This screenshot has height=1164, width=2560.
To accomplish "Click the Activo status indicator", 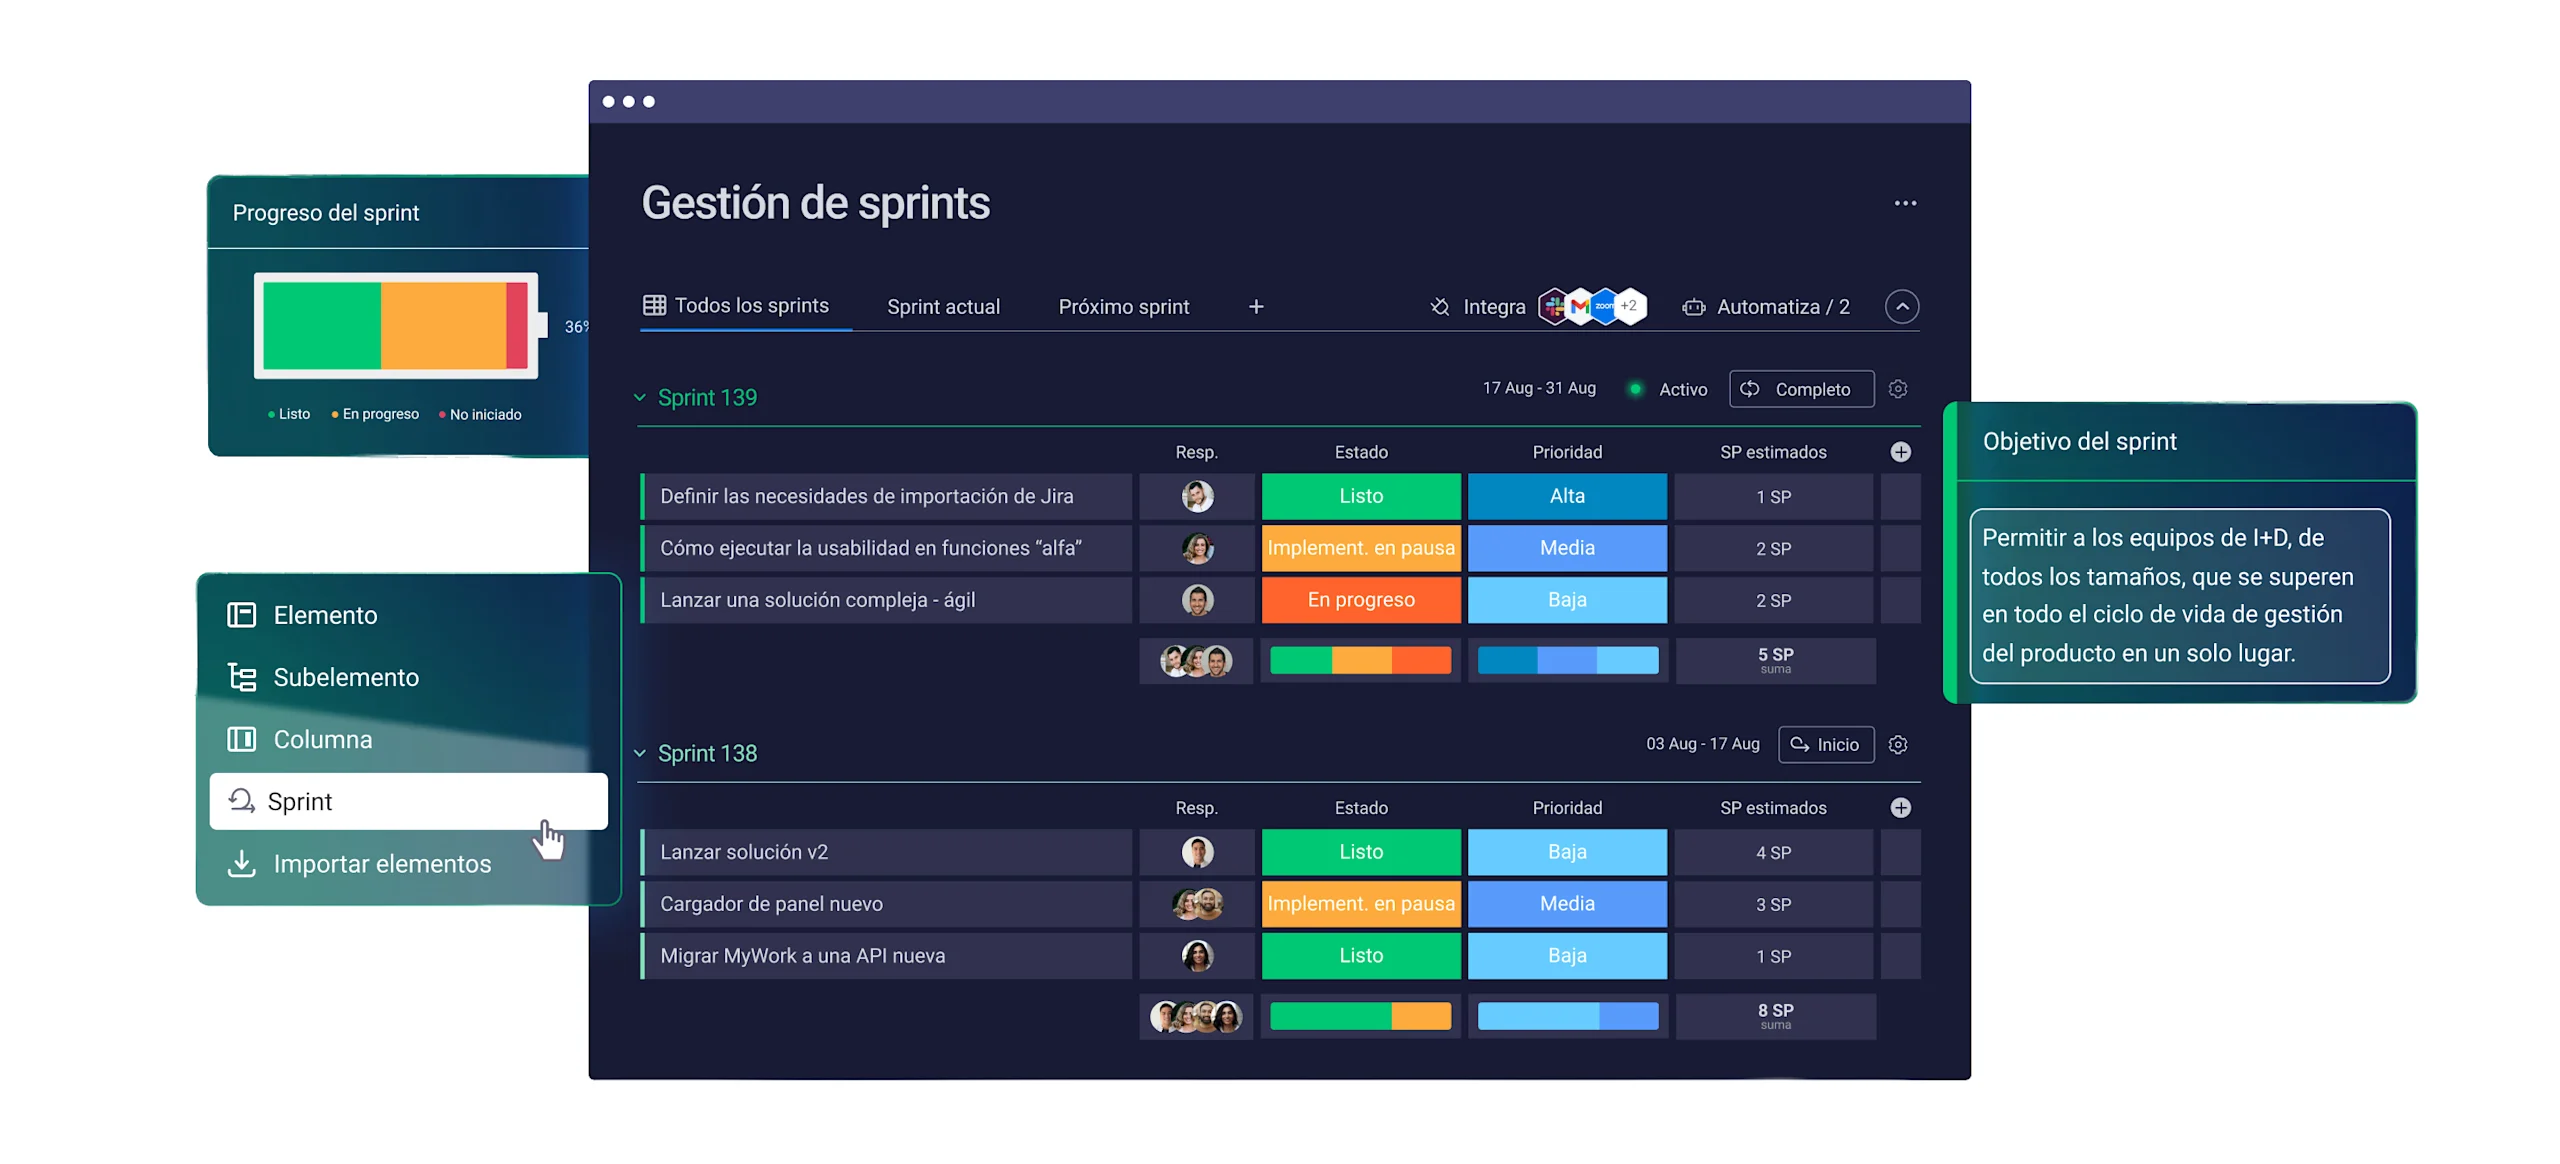I will (x=1667, y=389).
